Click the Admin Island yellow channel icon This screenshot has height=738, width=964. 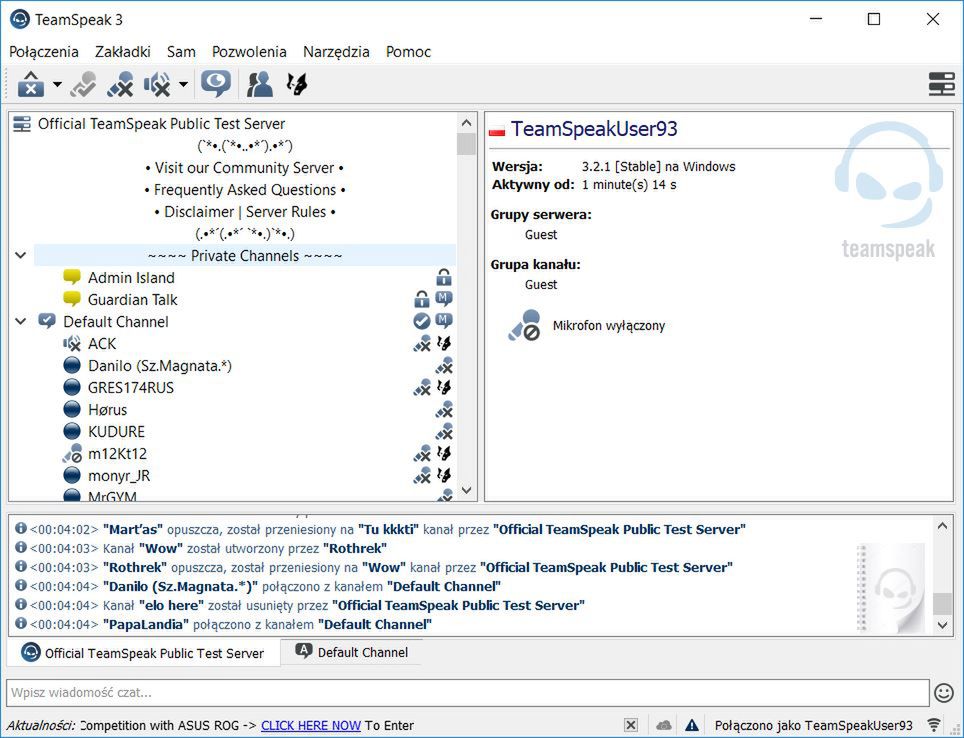72,277
